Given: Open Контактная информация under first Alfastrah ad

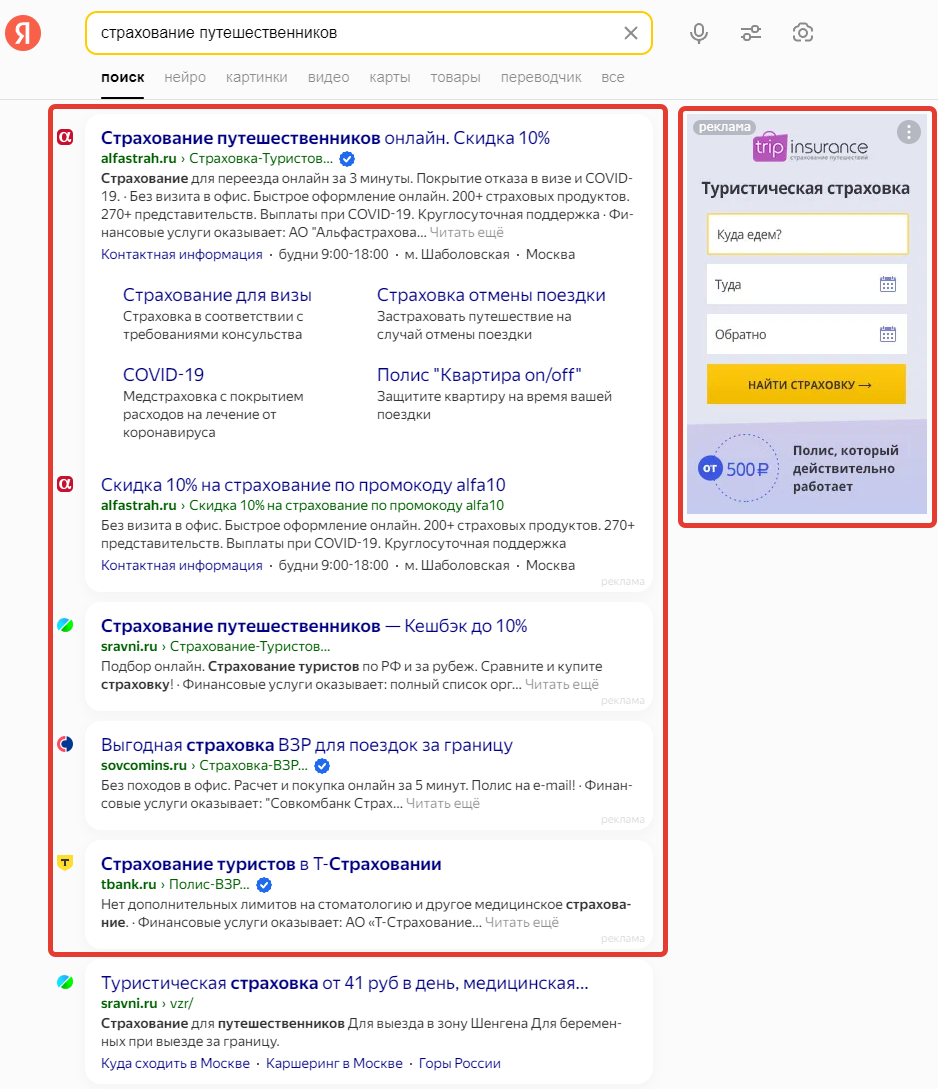Looking at the screenshot, I should (x=182, y=254).
